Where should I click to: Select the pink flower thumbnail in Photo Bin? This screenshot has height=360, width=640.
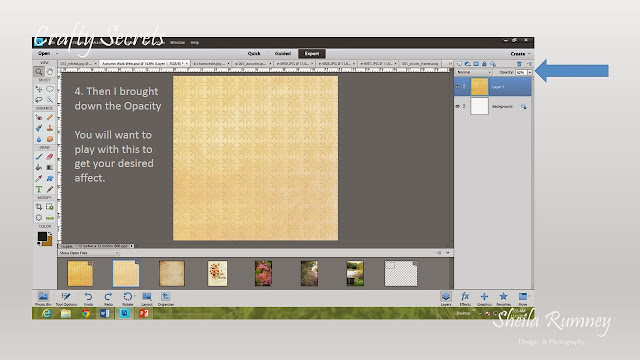[x=263, y=273]
